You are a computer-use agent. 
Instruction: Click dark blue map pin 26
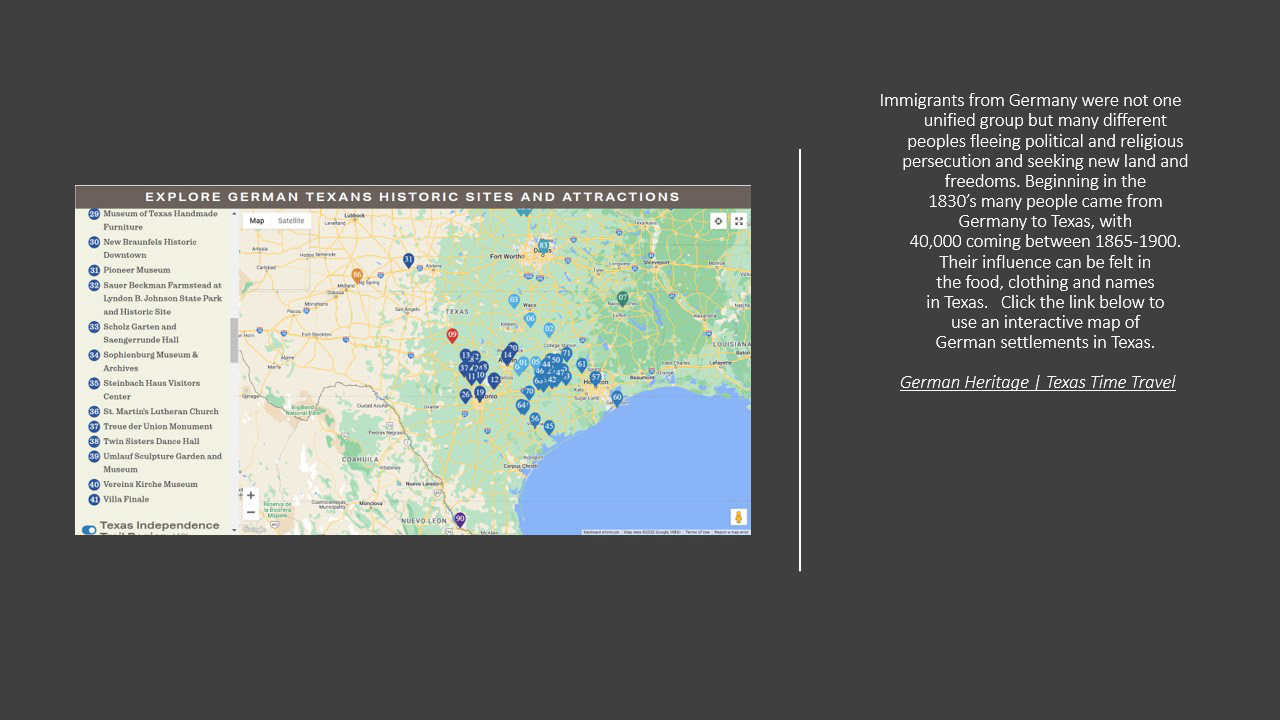click(x=466, y=395)
